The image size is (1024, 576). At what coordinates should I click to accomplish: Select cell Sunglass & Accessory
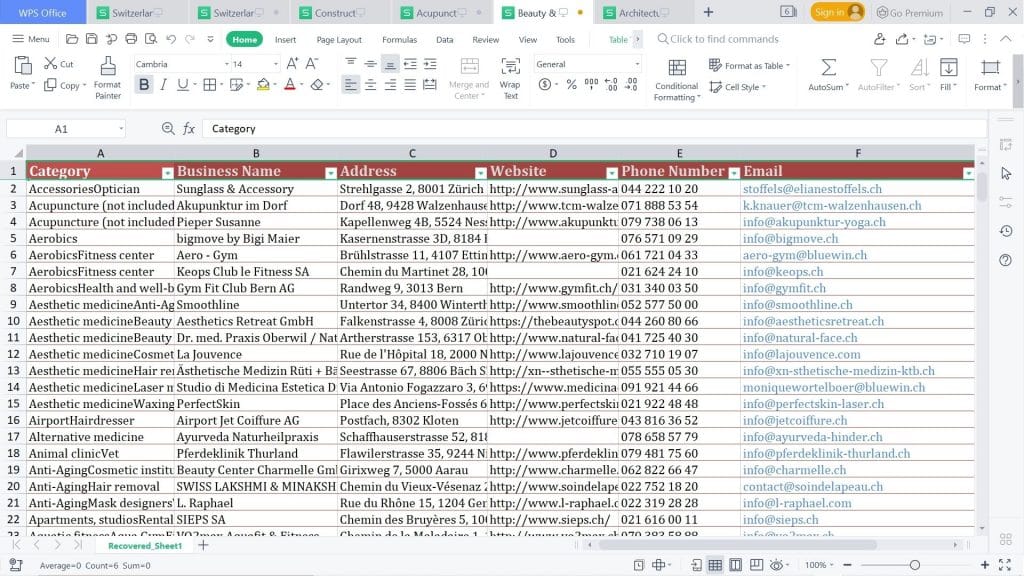coord(255,189)
